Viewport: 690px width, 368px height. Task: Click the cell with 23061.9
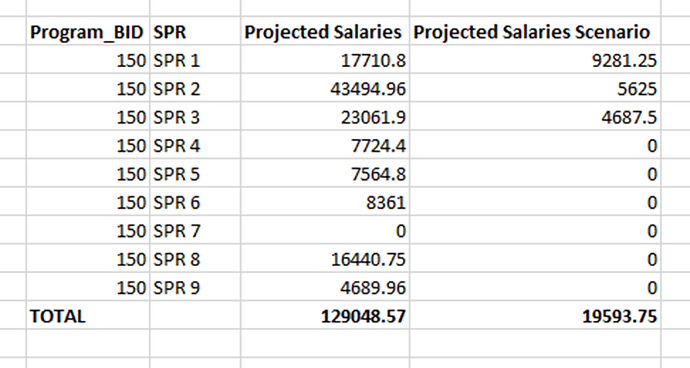click(325, 117)
